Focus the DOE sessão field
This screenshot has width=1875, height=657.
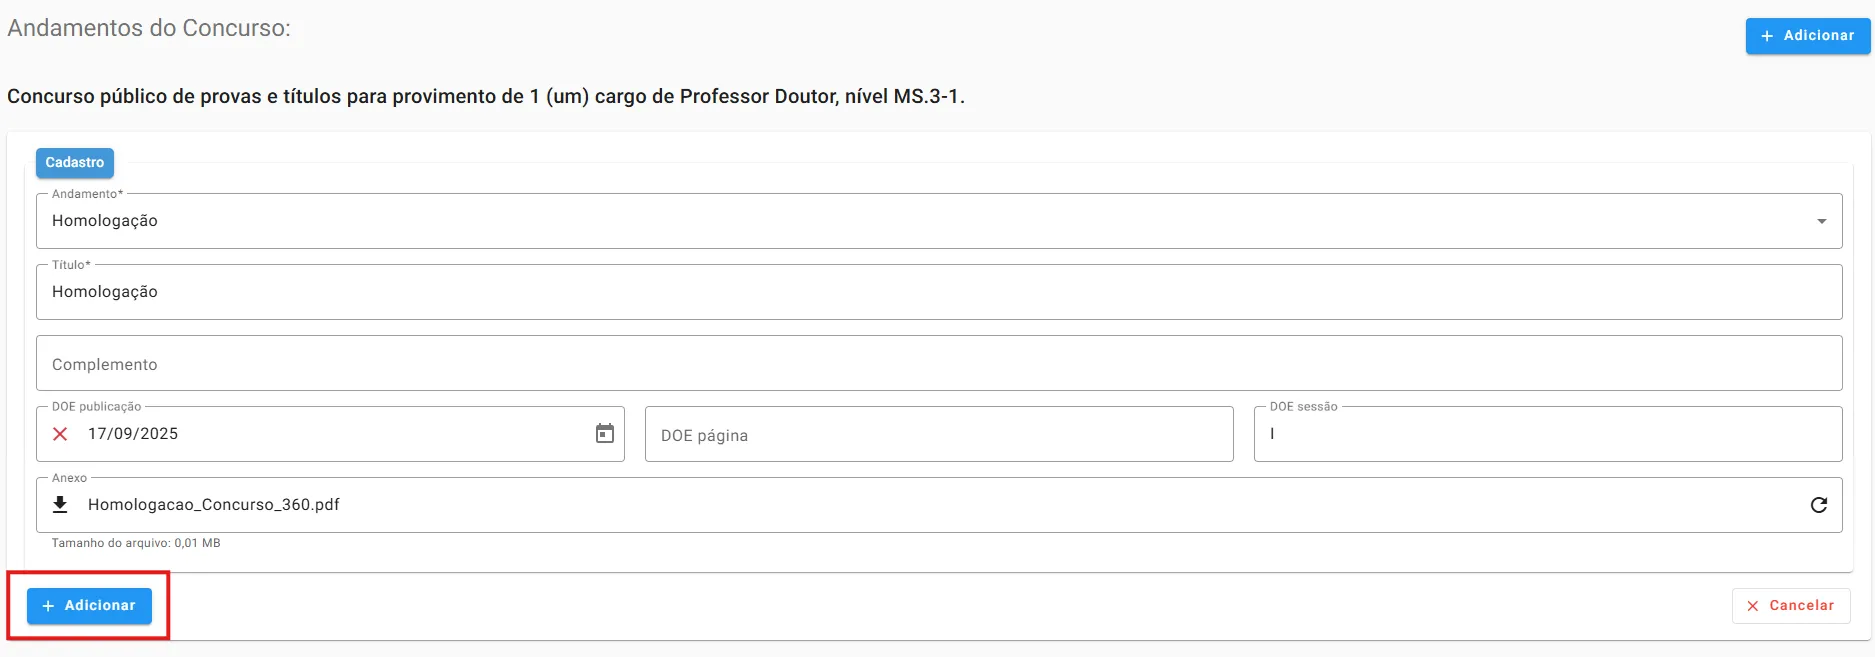(x=1547, y=434)
